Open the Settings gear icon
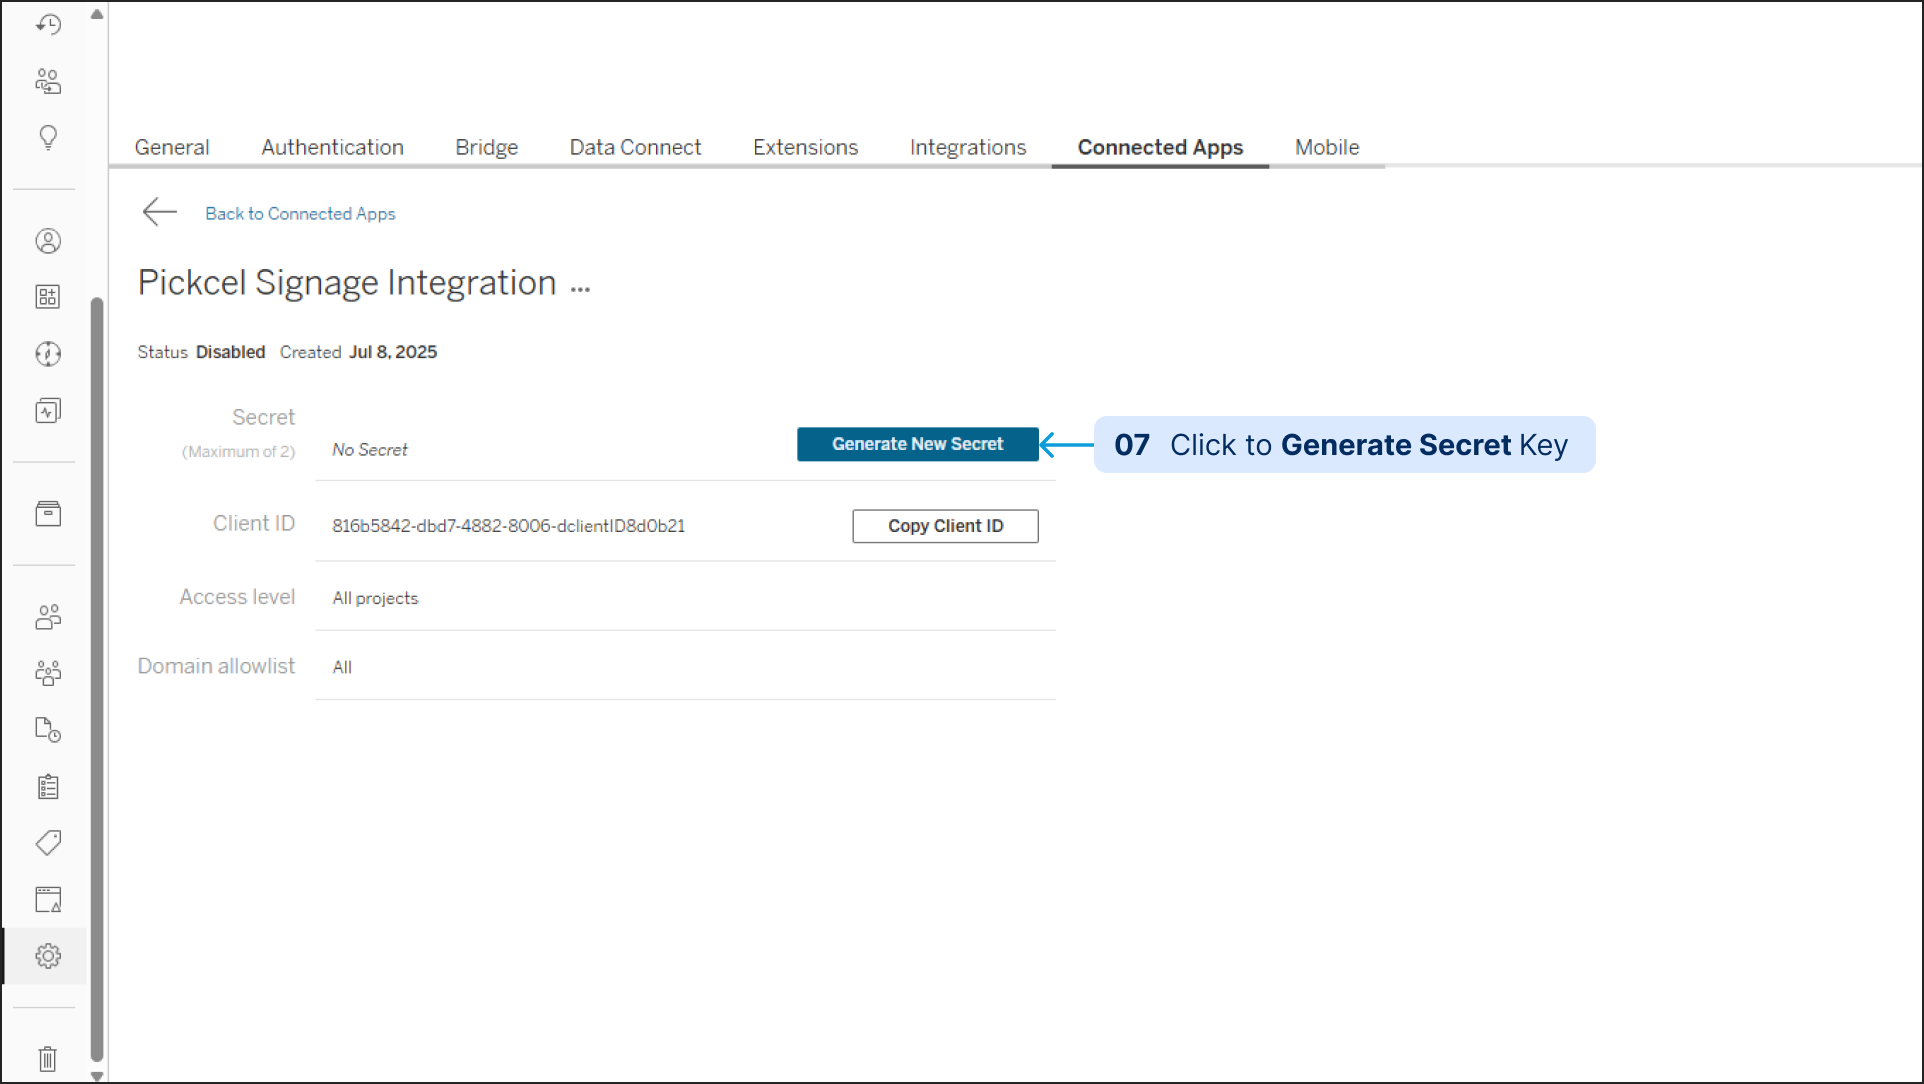The image size is (1924, 1084). (48, 956)
